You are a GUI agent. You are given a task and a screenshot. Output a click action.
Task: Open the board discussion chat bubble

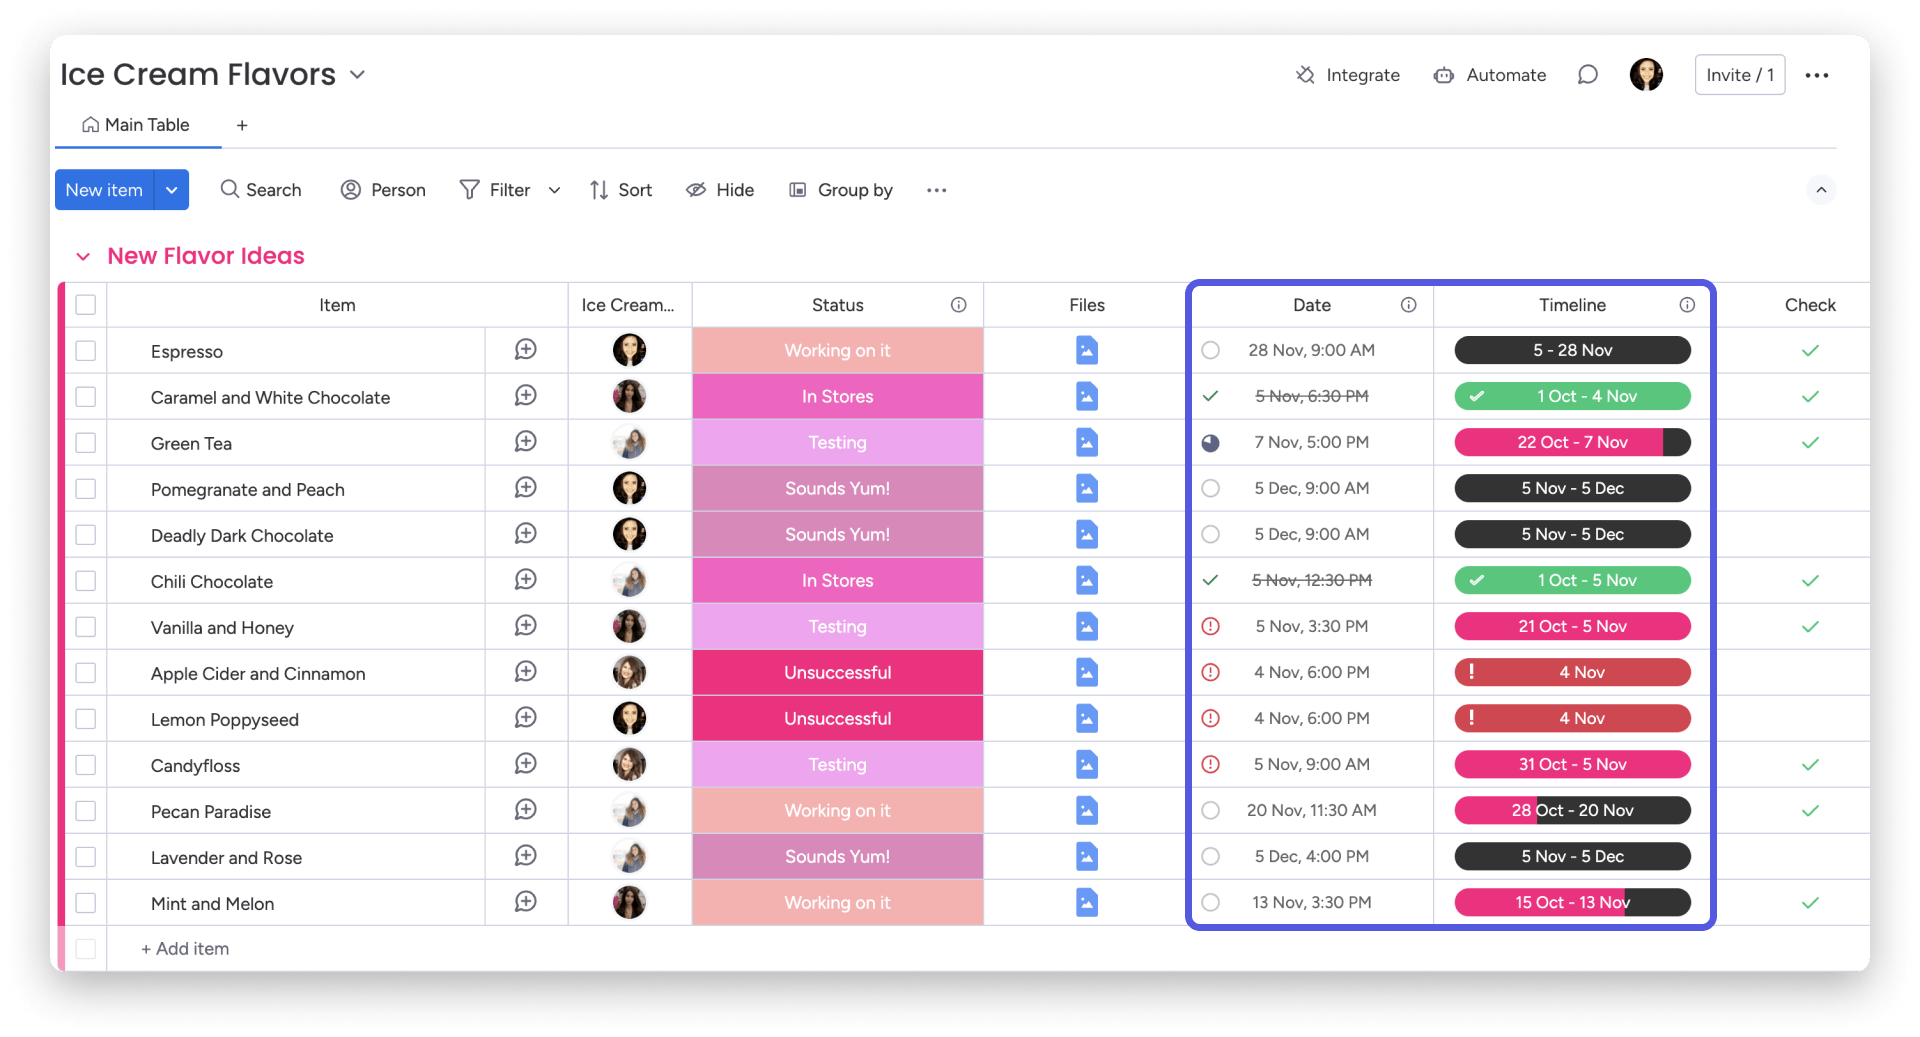1587,75
